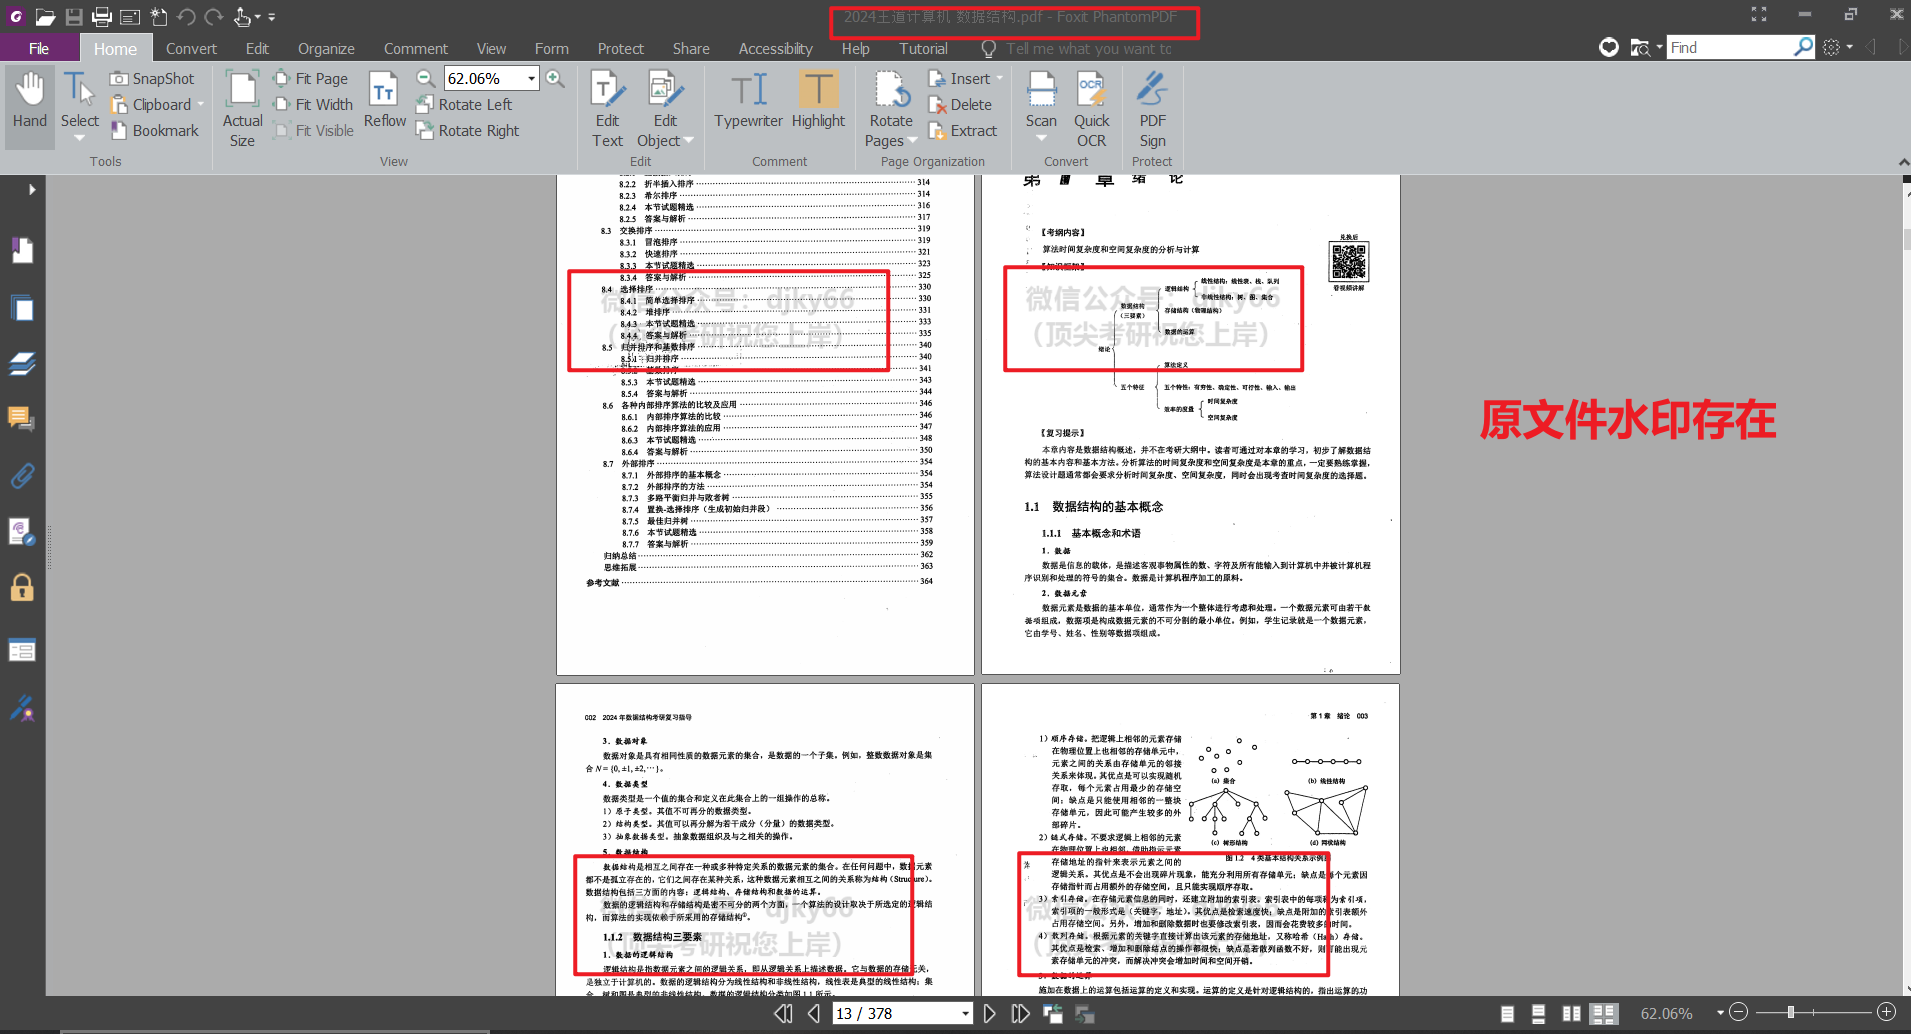The image size is (1911, 1034).
Task: Toggle continuous facing view mode
Action: (1604, 1013)
